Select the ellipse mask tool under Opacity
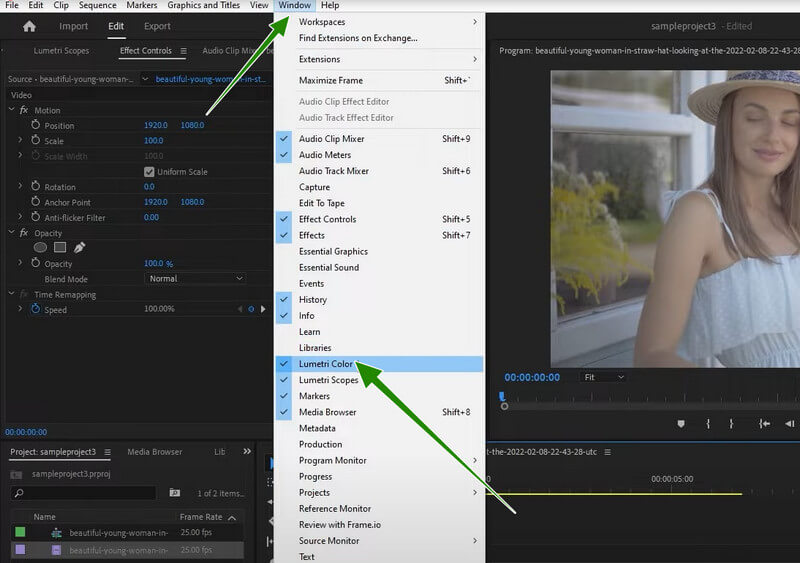Screen dimensions: 800x563 (x=41, y=247)
